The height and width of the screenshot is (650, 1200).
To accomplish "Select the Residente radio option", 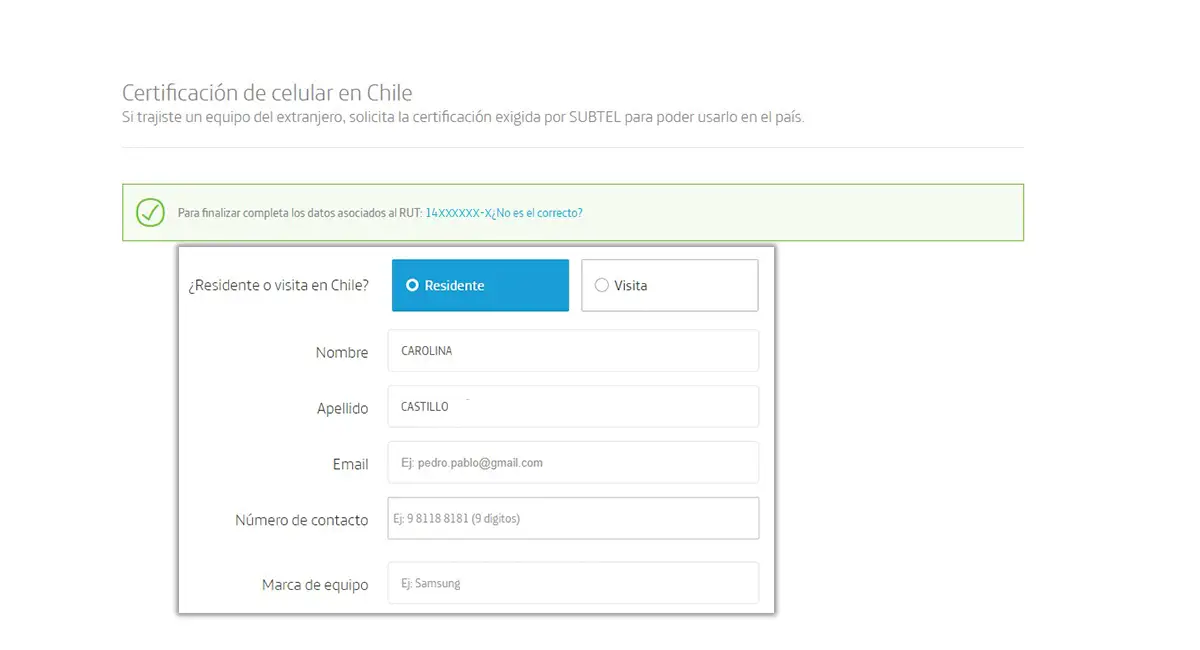I will (480, 285).
